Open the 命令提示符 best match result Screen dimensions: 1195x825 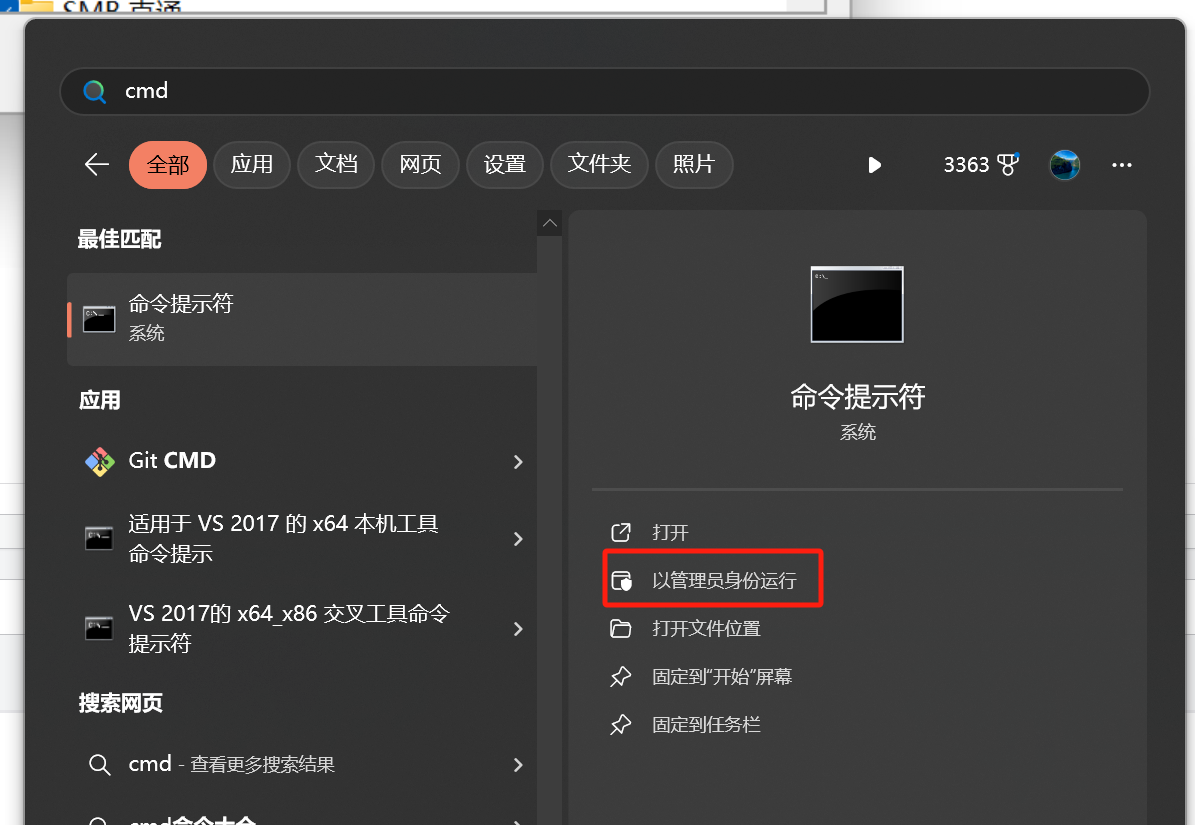[x=302, y=319]
